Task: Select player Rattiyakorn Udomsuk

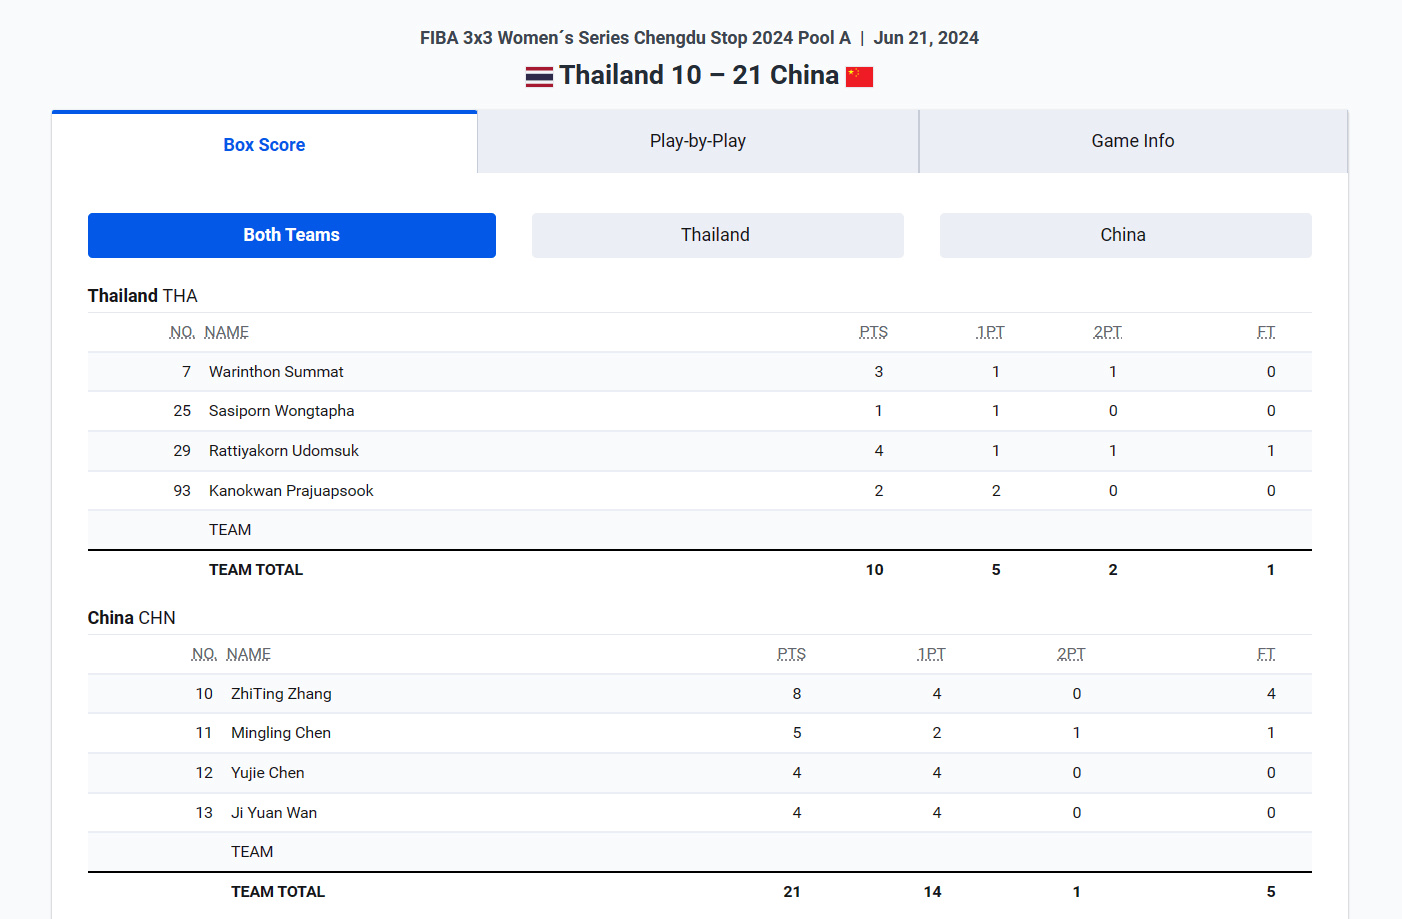Action: point(284,451)
